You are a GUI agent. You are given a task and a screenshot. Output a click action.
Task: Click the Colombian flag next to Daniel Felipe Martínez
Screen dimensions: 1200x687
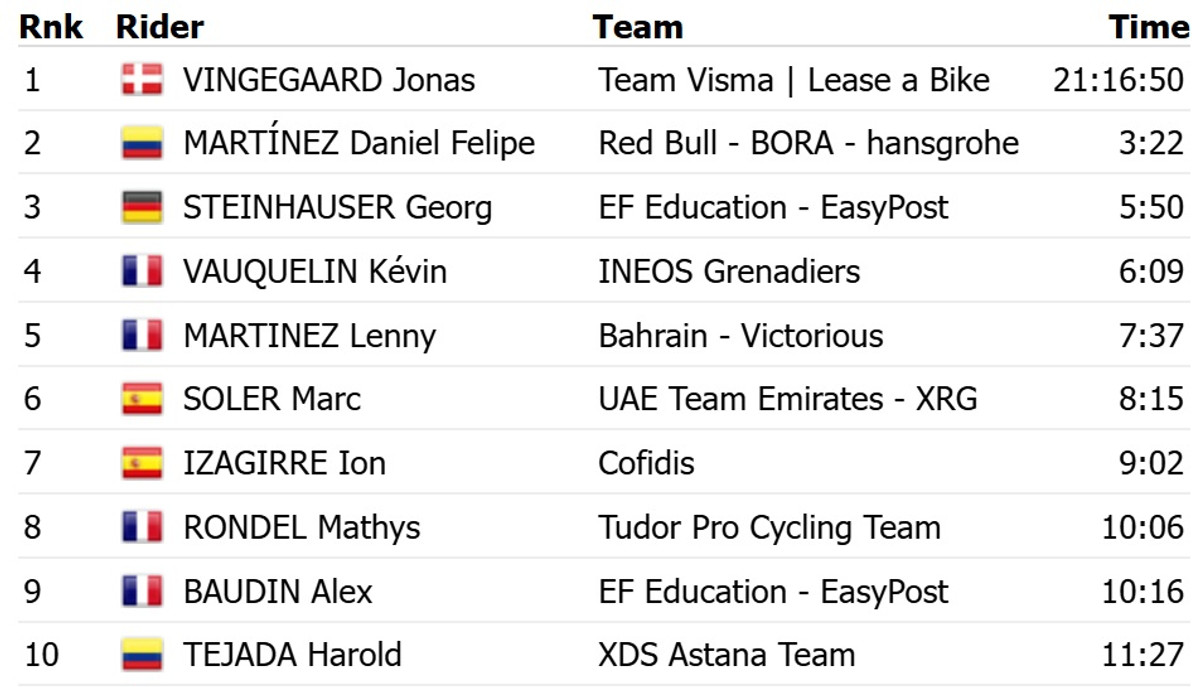coord(141,144)
